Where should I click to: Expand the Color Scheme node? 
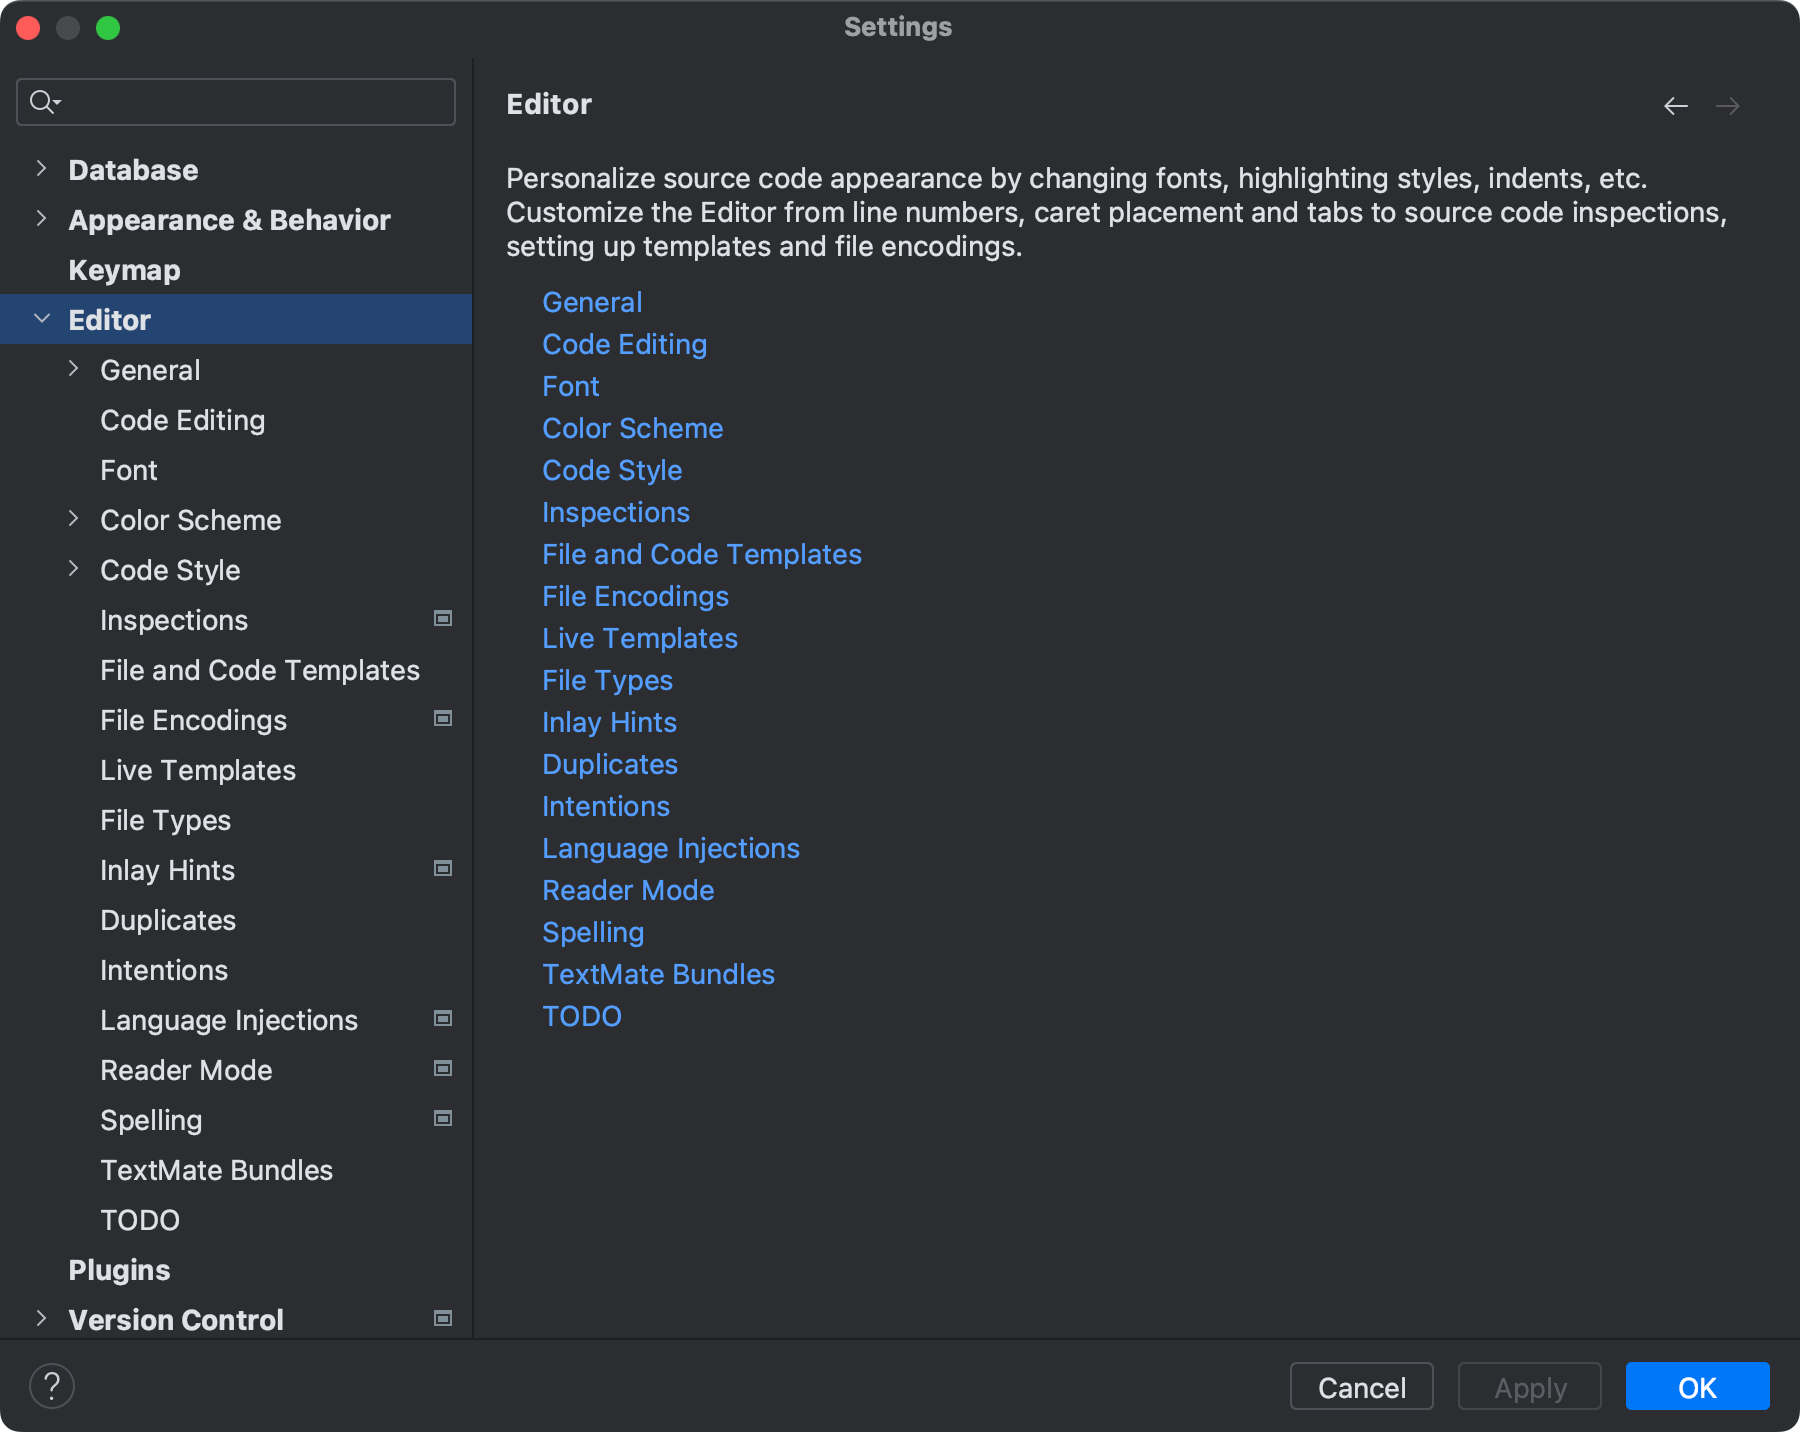pos(74,519)
